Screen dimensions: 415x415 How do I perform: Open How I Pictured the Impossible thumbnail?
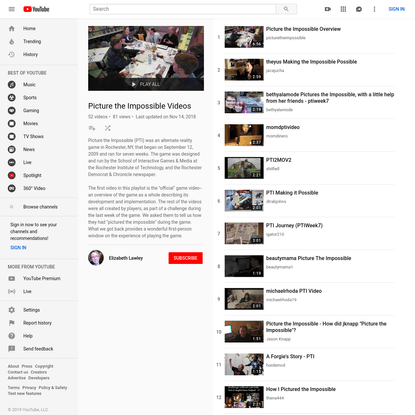point(244,397)
